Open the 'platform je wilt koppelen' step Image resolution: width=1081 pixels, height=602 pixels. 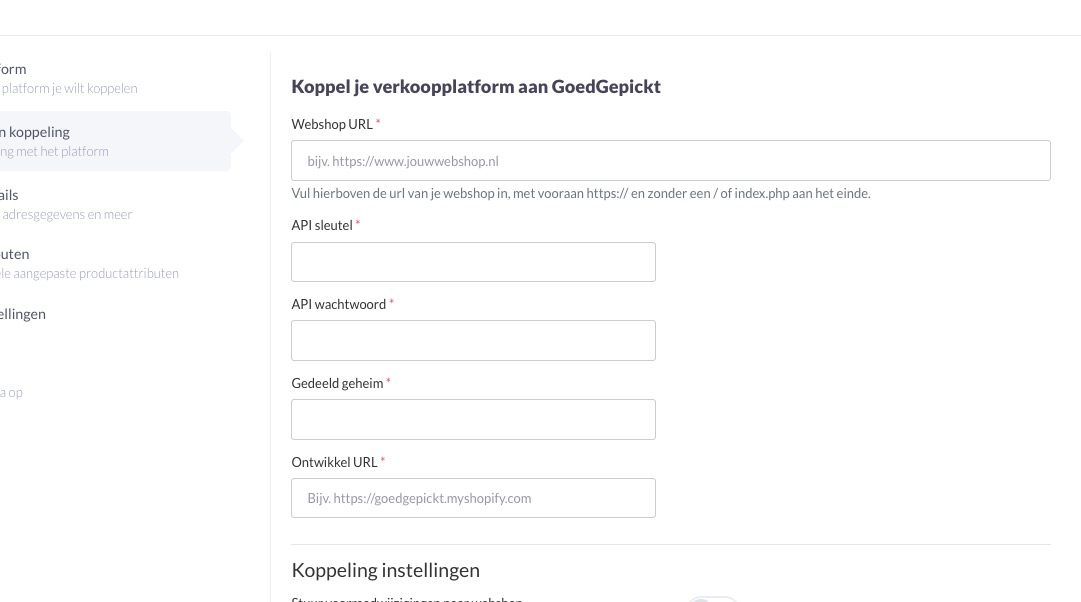[69, 79]
